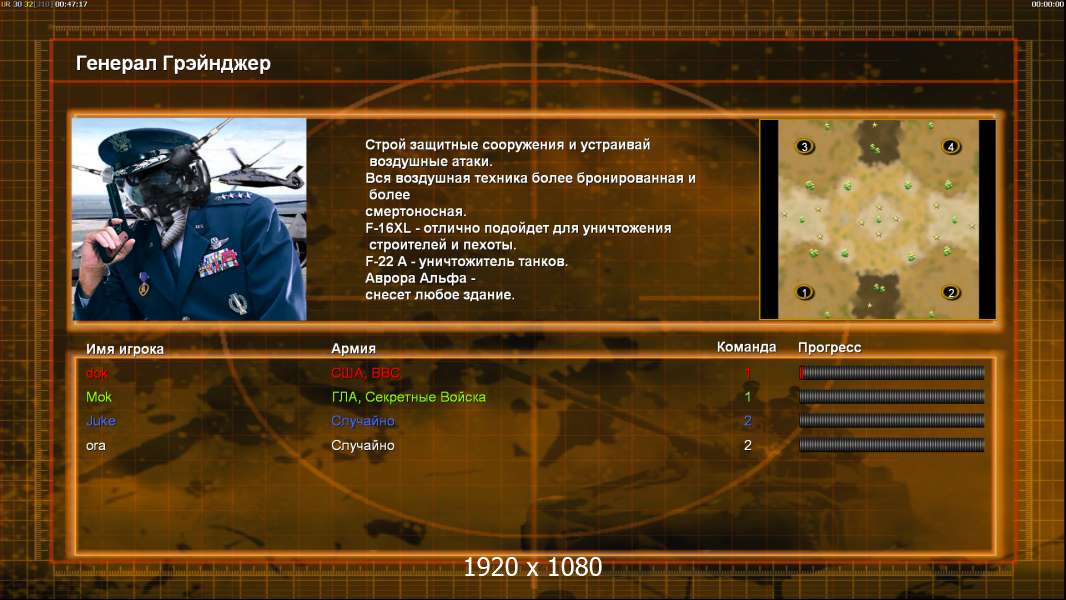Viewport: 1066px width, 600px height.
Task: Click the title 'Генерал Грэйнджер'
Action: coord(173,63)
